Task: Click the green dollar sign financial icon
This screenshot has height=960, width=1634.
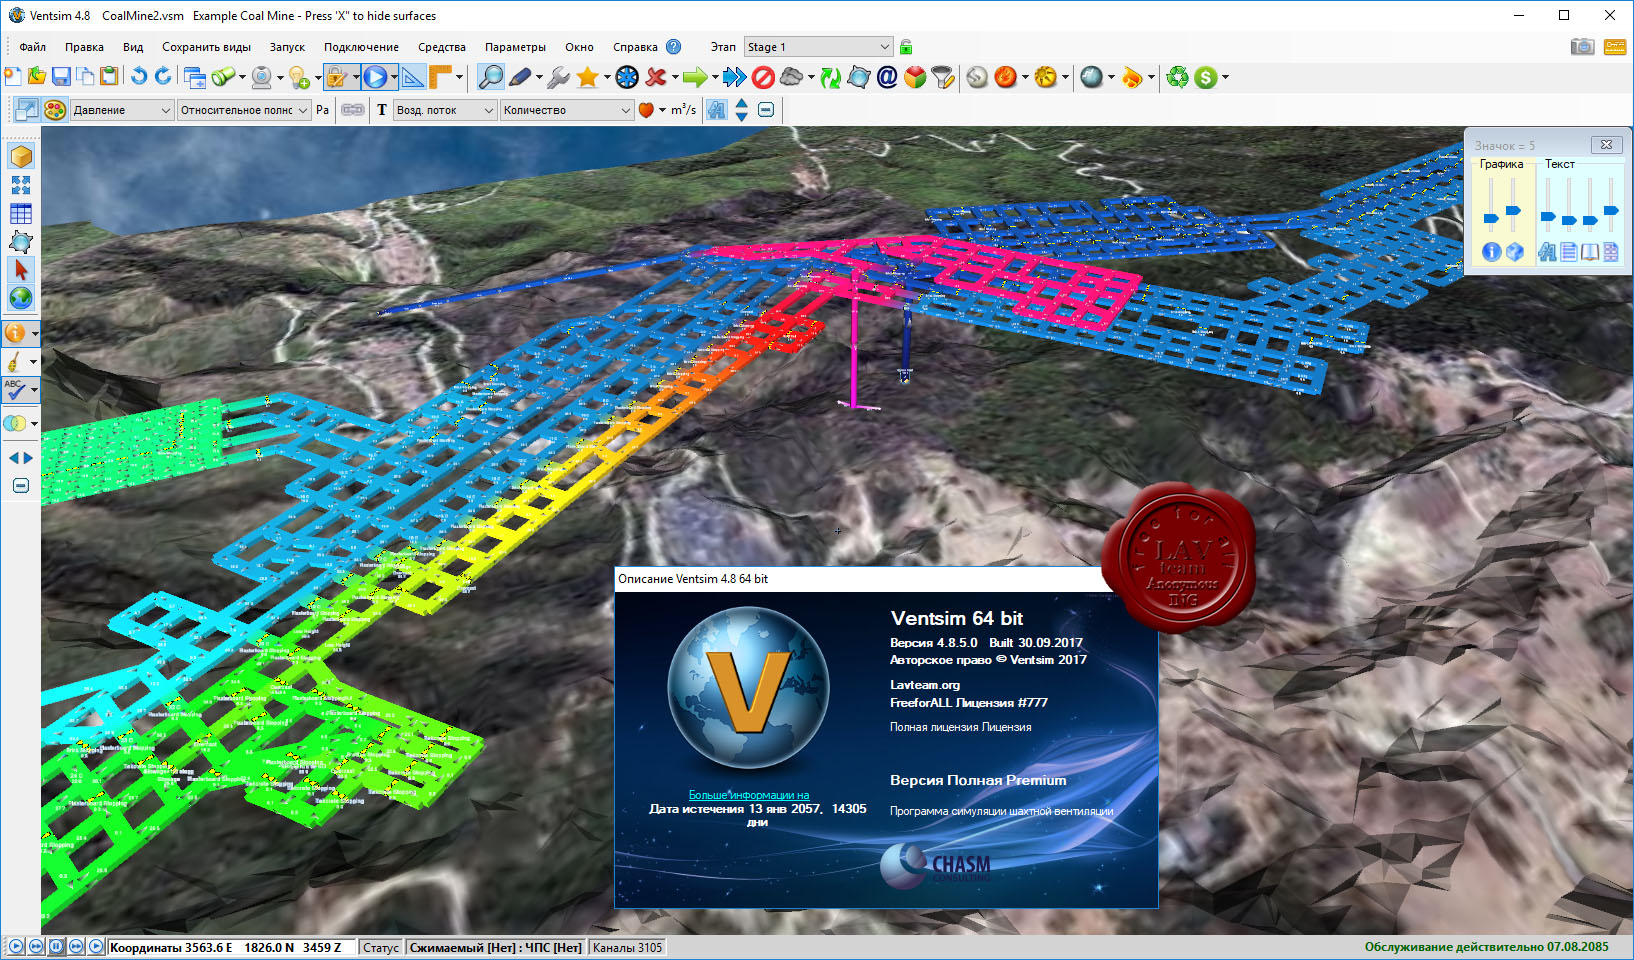Action: pyautogui.click(x=1206, y=77)
